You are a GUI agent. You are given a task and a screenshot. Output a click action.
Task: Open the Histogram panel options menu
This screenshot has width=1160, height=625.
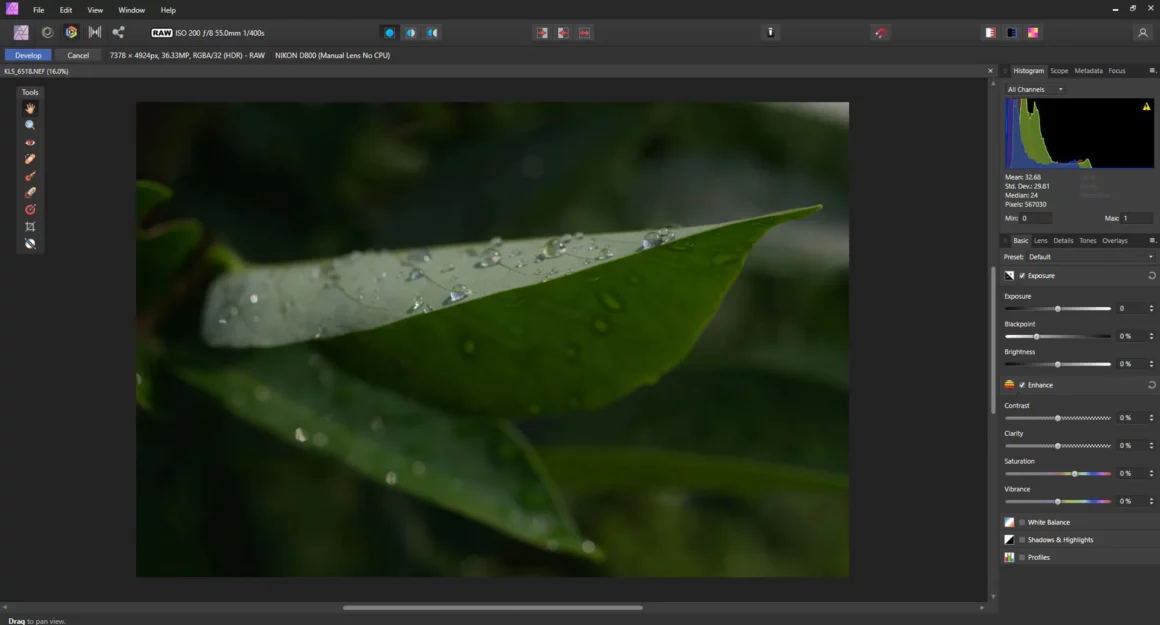click(1152, 71)
